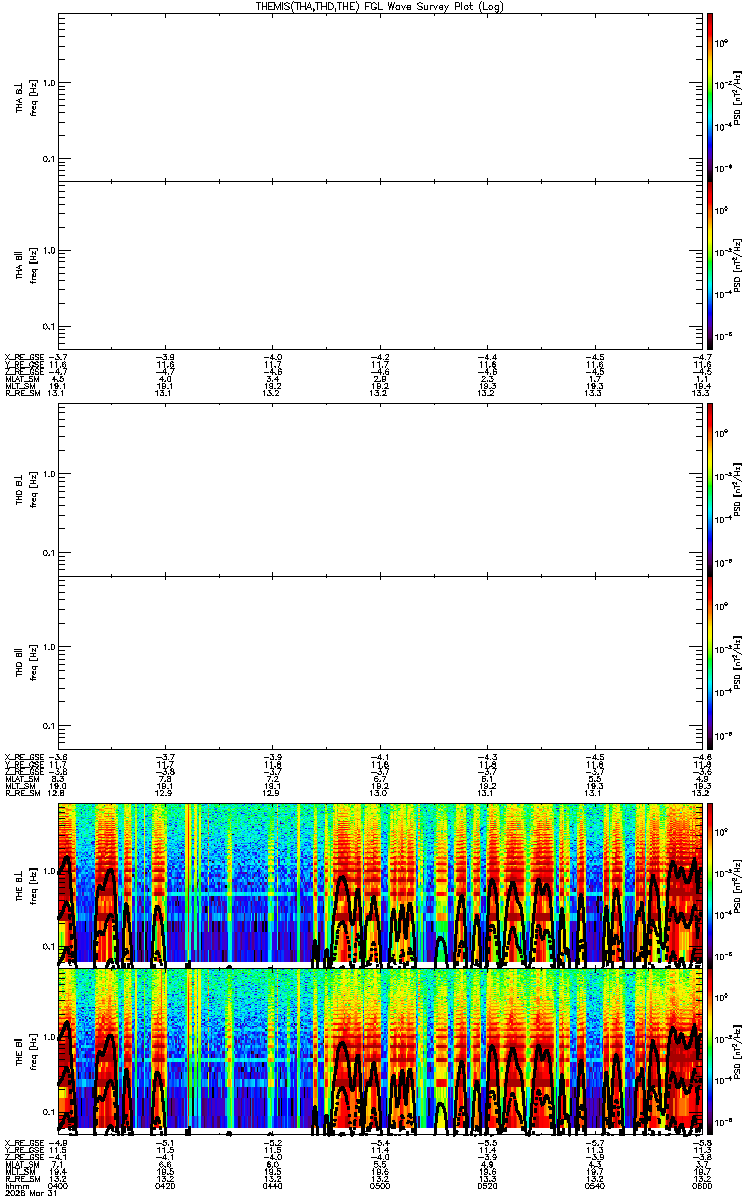Screen dimensions: 750x1200
Task: Click the 0.1 Hz tick of THE B∥ spectrogram
Action: tap(49, 1111)
